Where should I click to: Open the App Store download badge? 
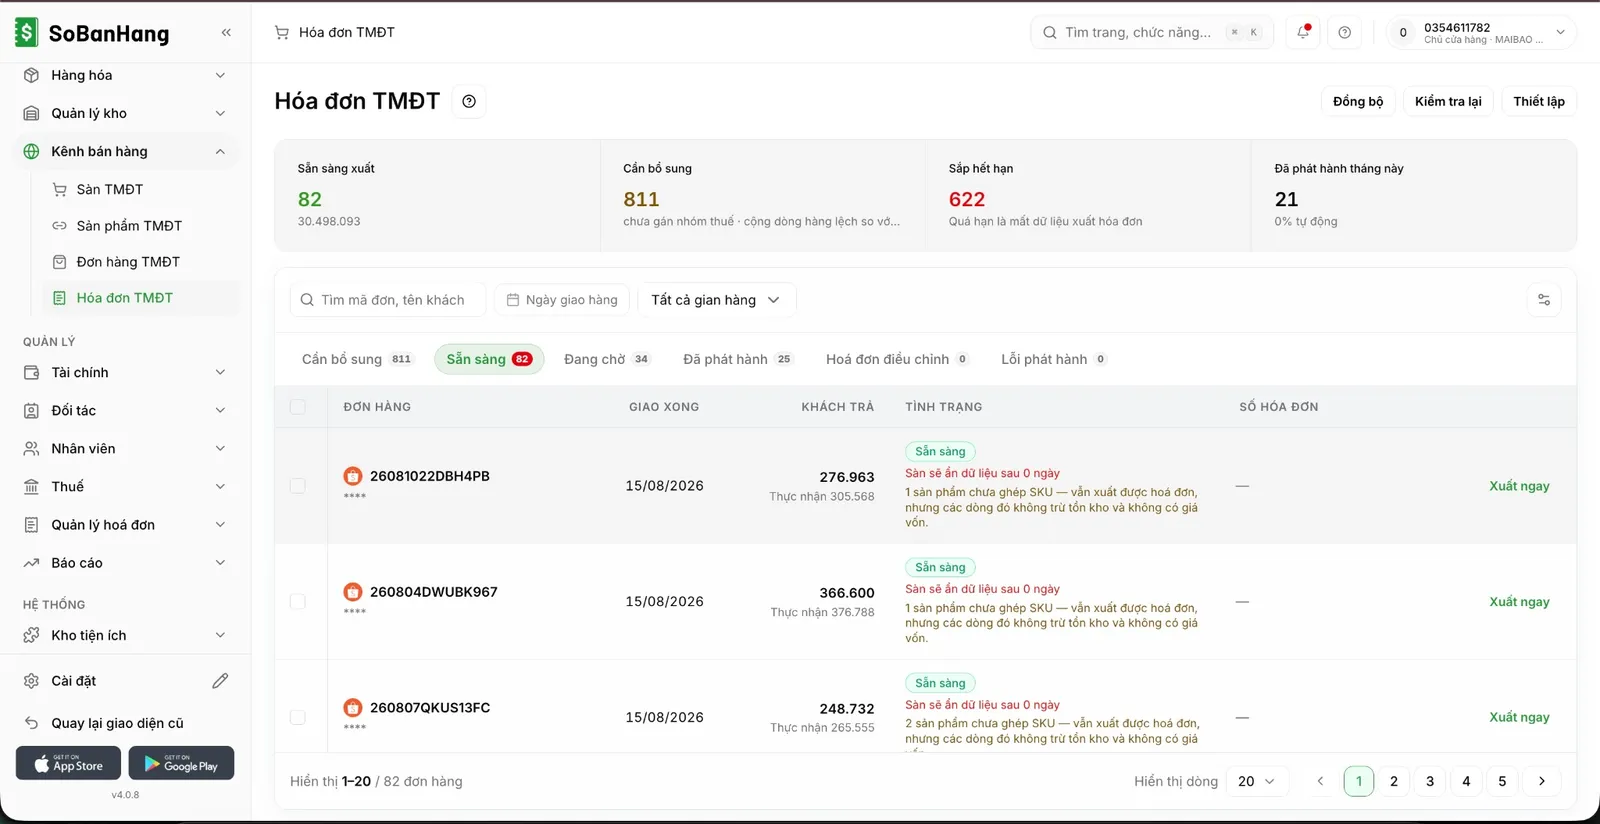tap(68, 763)
